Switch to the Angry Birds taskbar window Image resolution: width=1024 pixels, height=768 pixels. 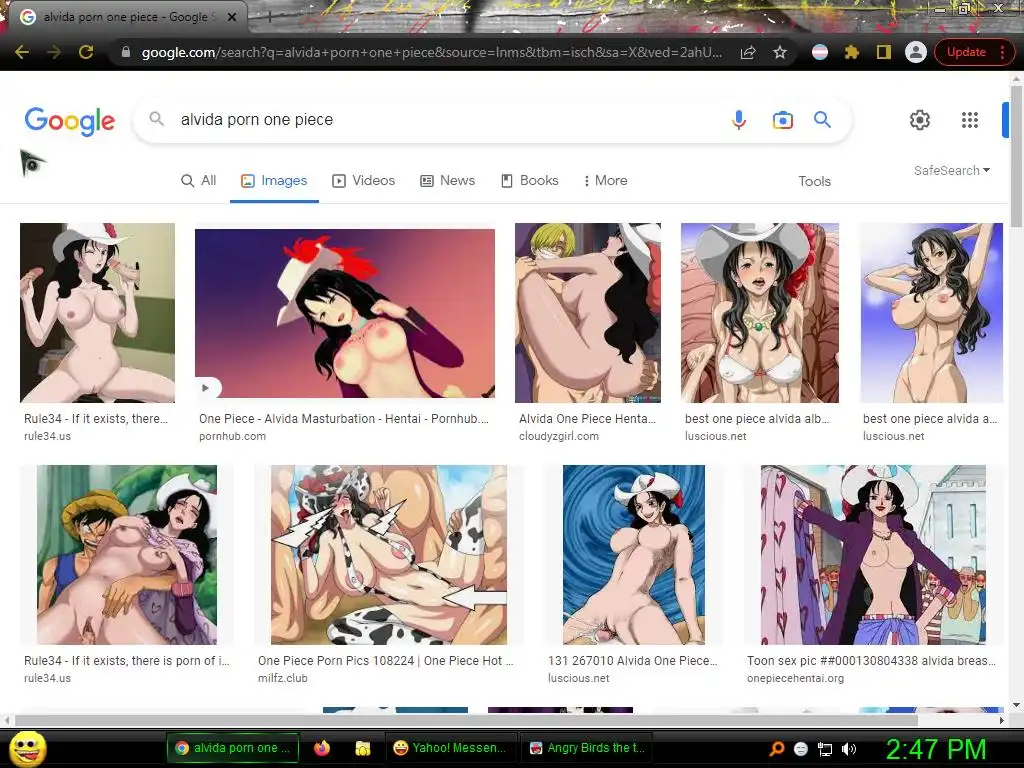(x=586, y=748)
